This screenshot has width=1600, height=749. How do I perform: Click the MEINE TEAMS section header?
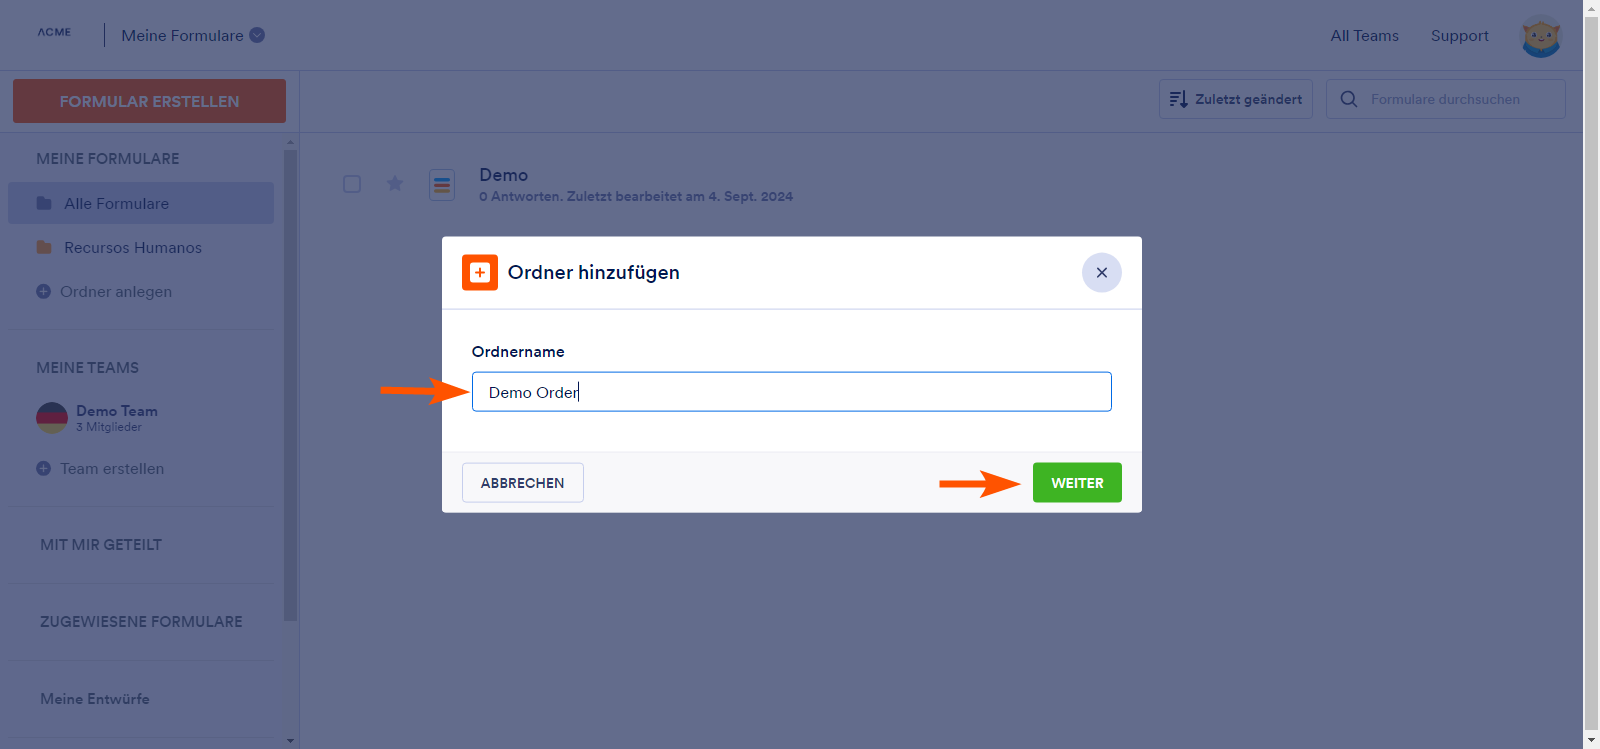pyautogui.click(x=88, y=368)
